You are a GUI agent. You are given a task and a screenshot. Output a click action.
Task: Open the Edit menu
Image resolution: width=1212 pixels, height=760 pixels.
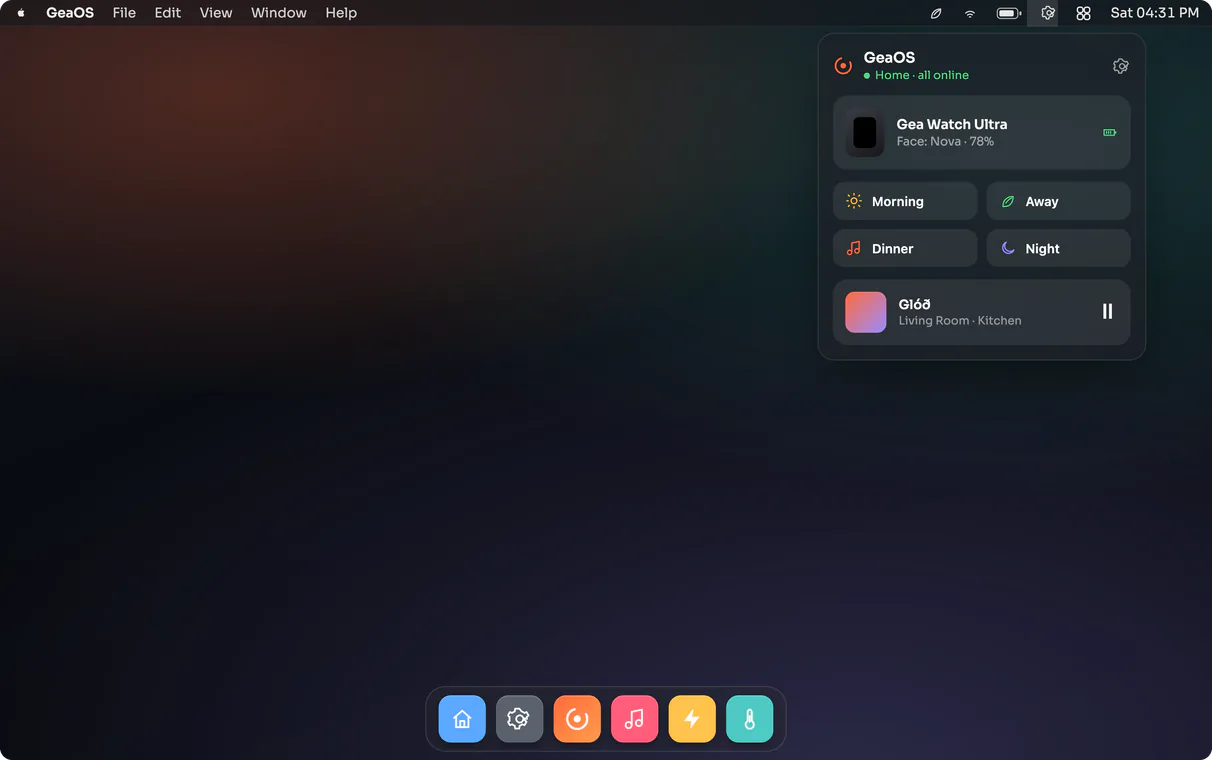[x=168, y=13]
